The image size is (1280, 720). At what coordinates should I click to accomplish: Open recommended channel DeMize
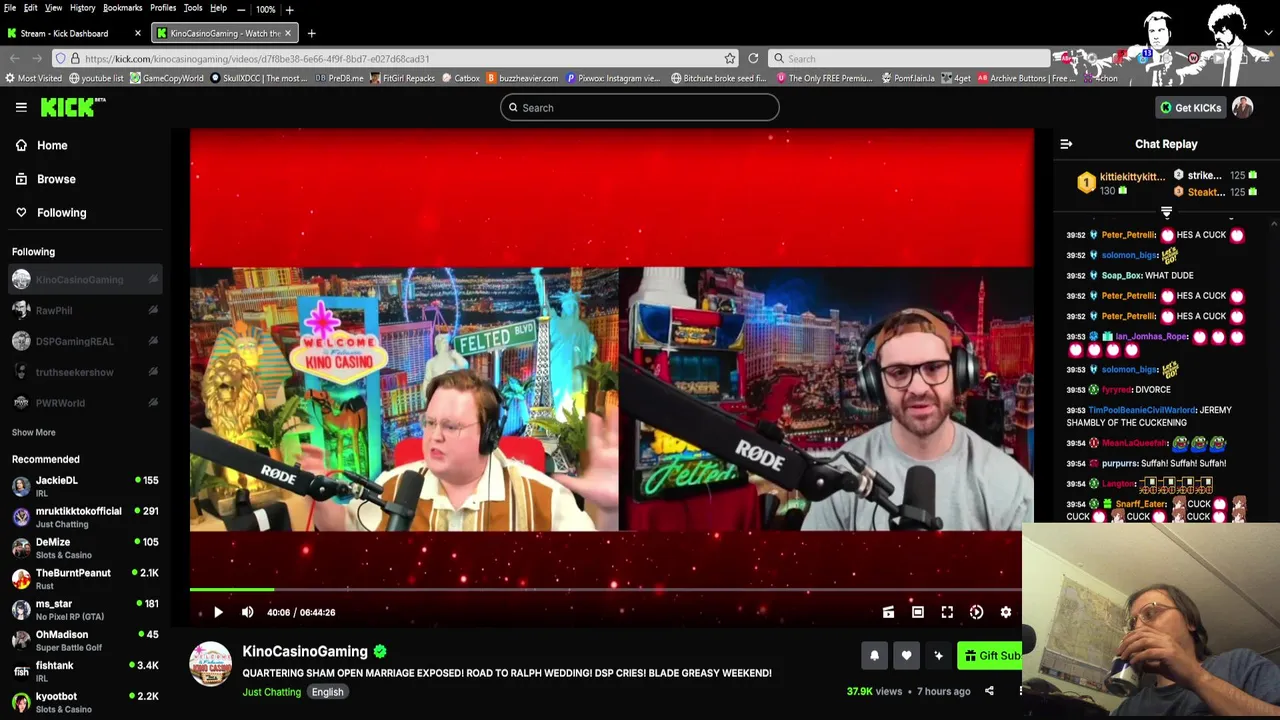84,548
